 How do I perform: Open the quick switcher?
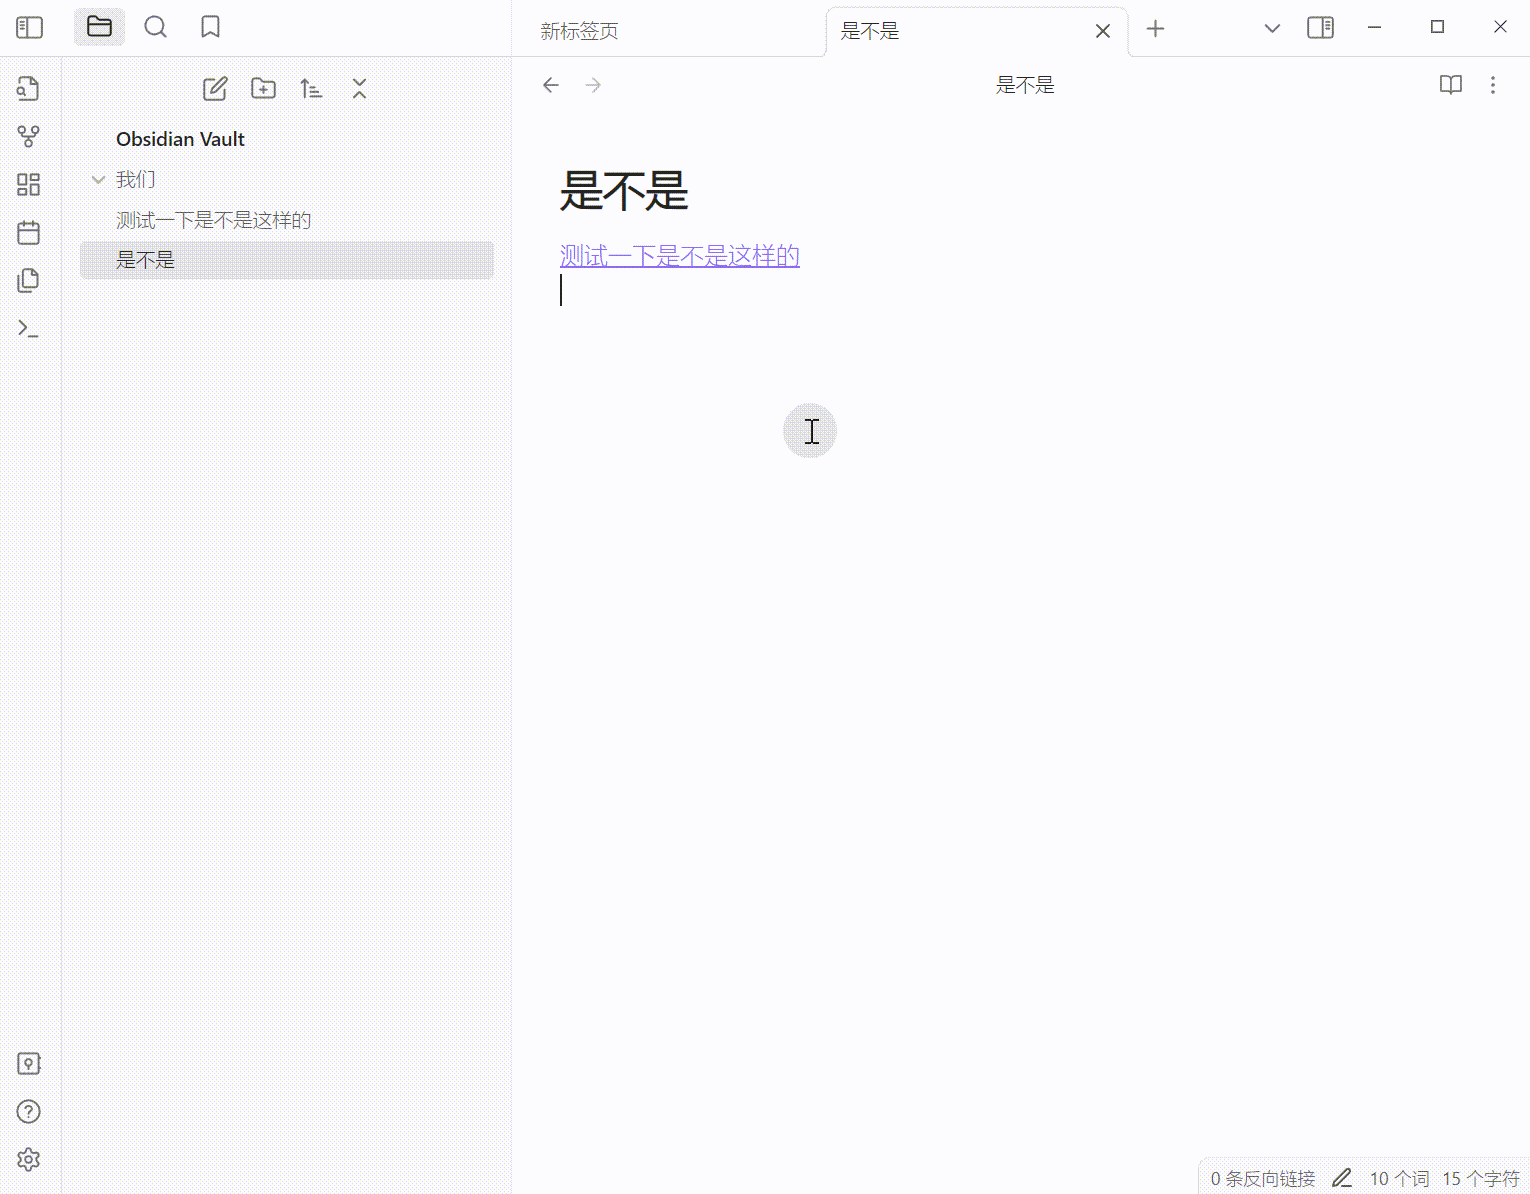[28, 88]
